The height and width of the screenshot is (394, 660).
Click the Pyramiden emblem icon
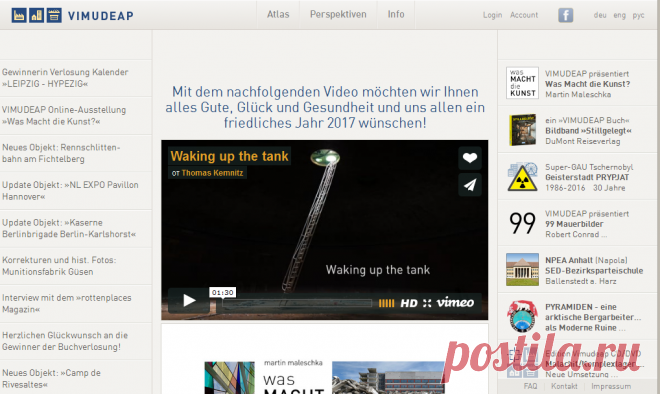[x=522, y=316]
